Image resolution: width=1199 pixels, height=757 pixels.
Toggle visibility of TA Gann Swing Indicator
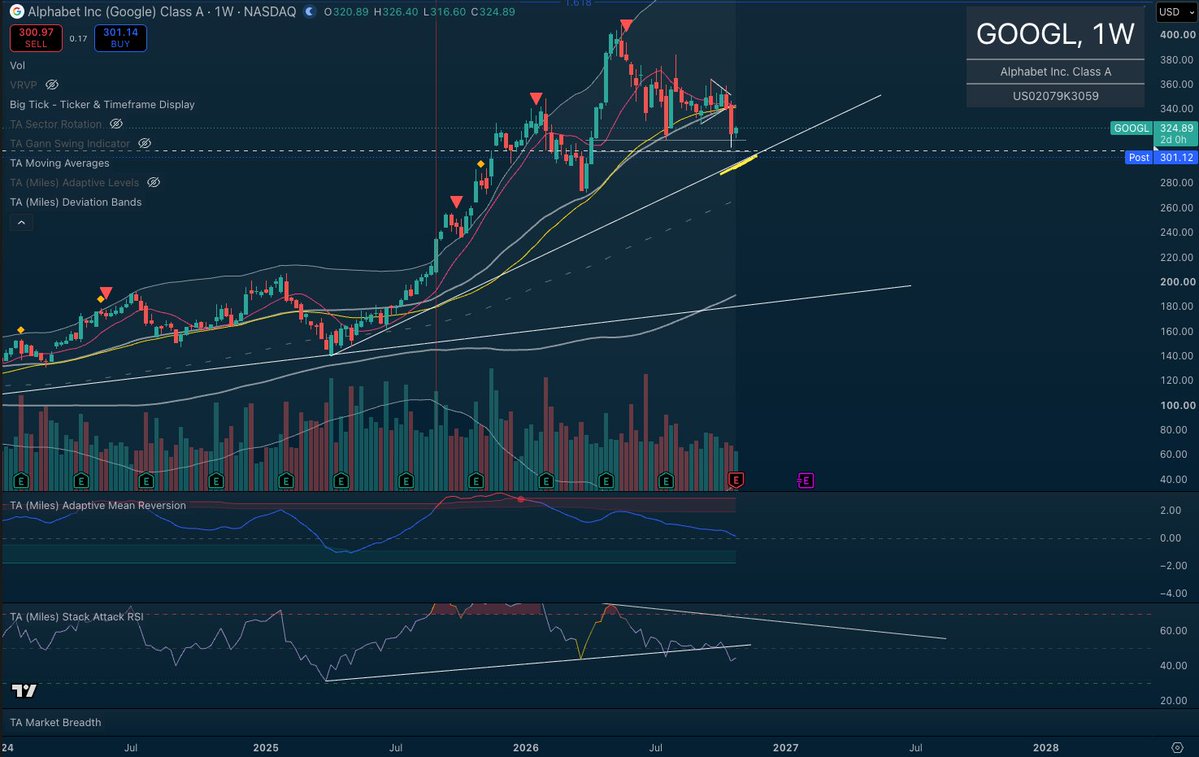point(144,144)
